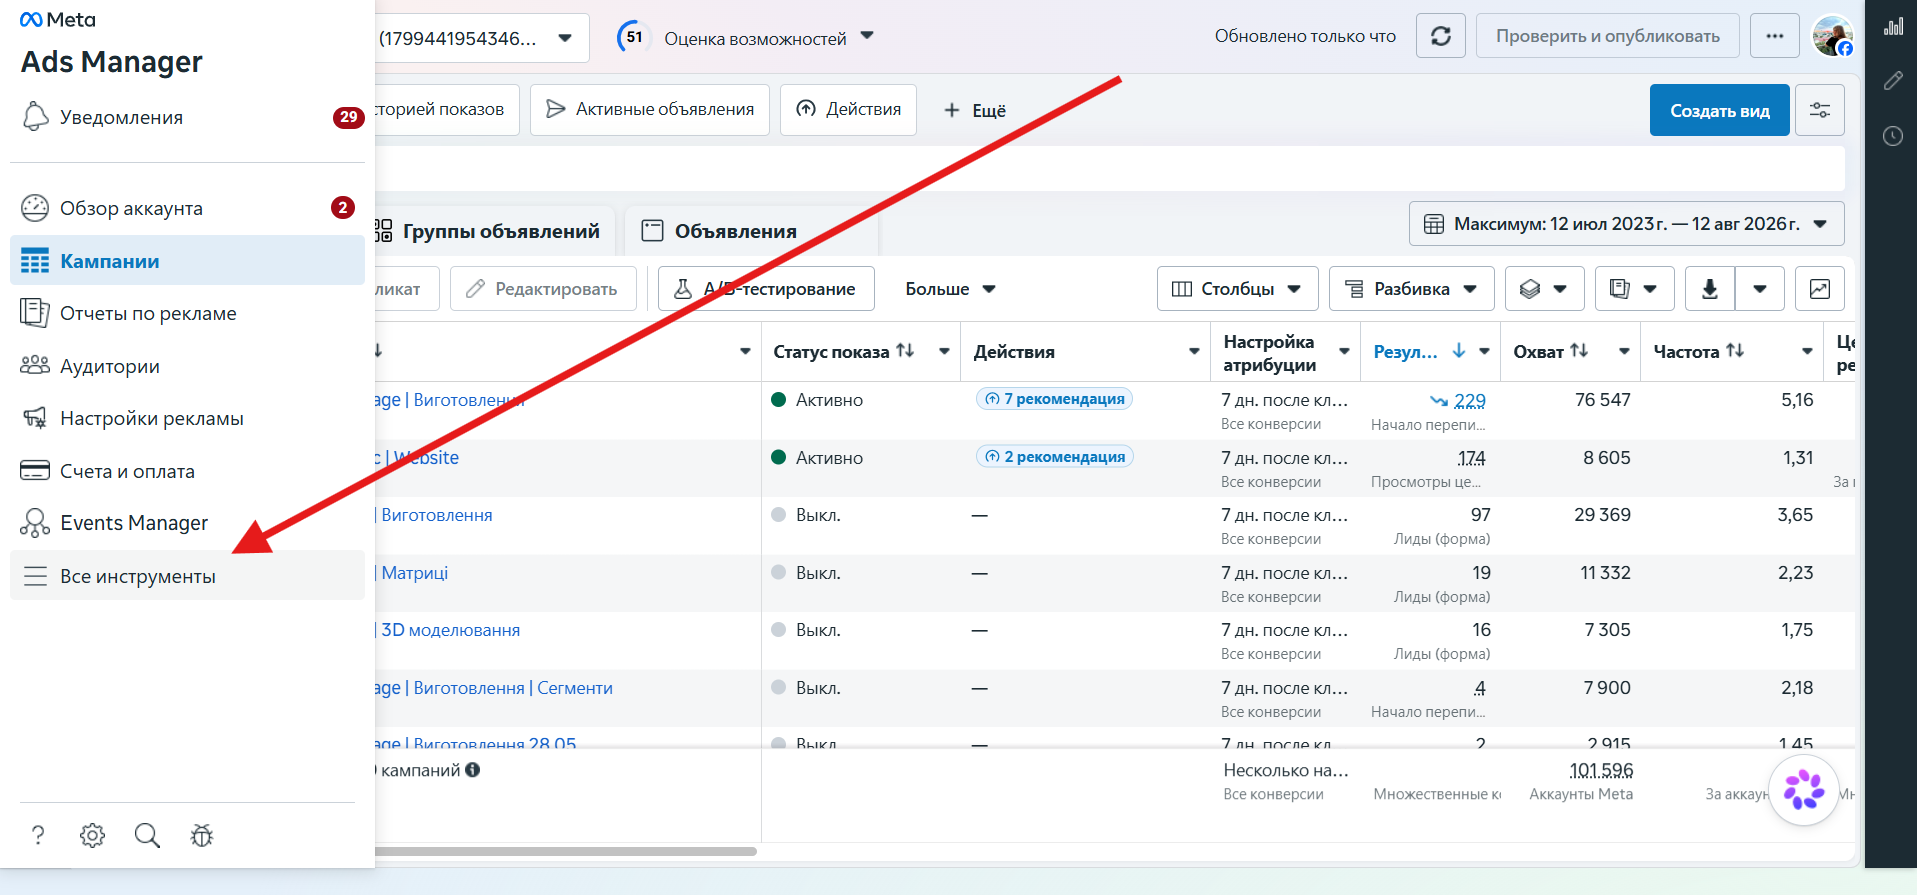Open the '3D моделювання' campaign link

click(451, 630)
